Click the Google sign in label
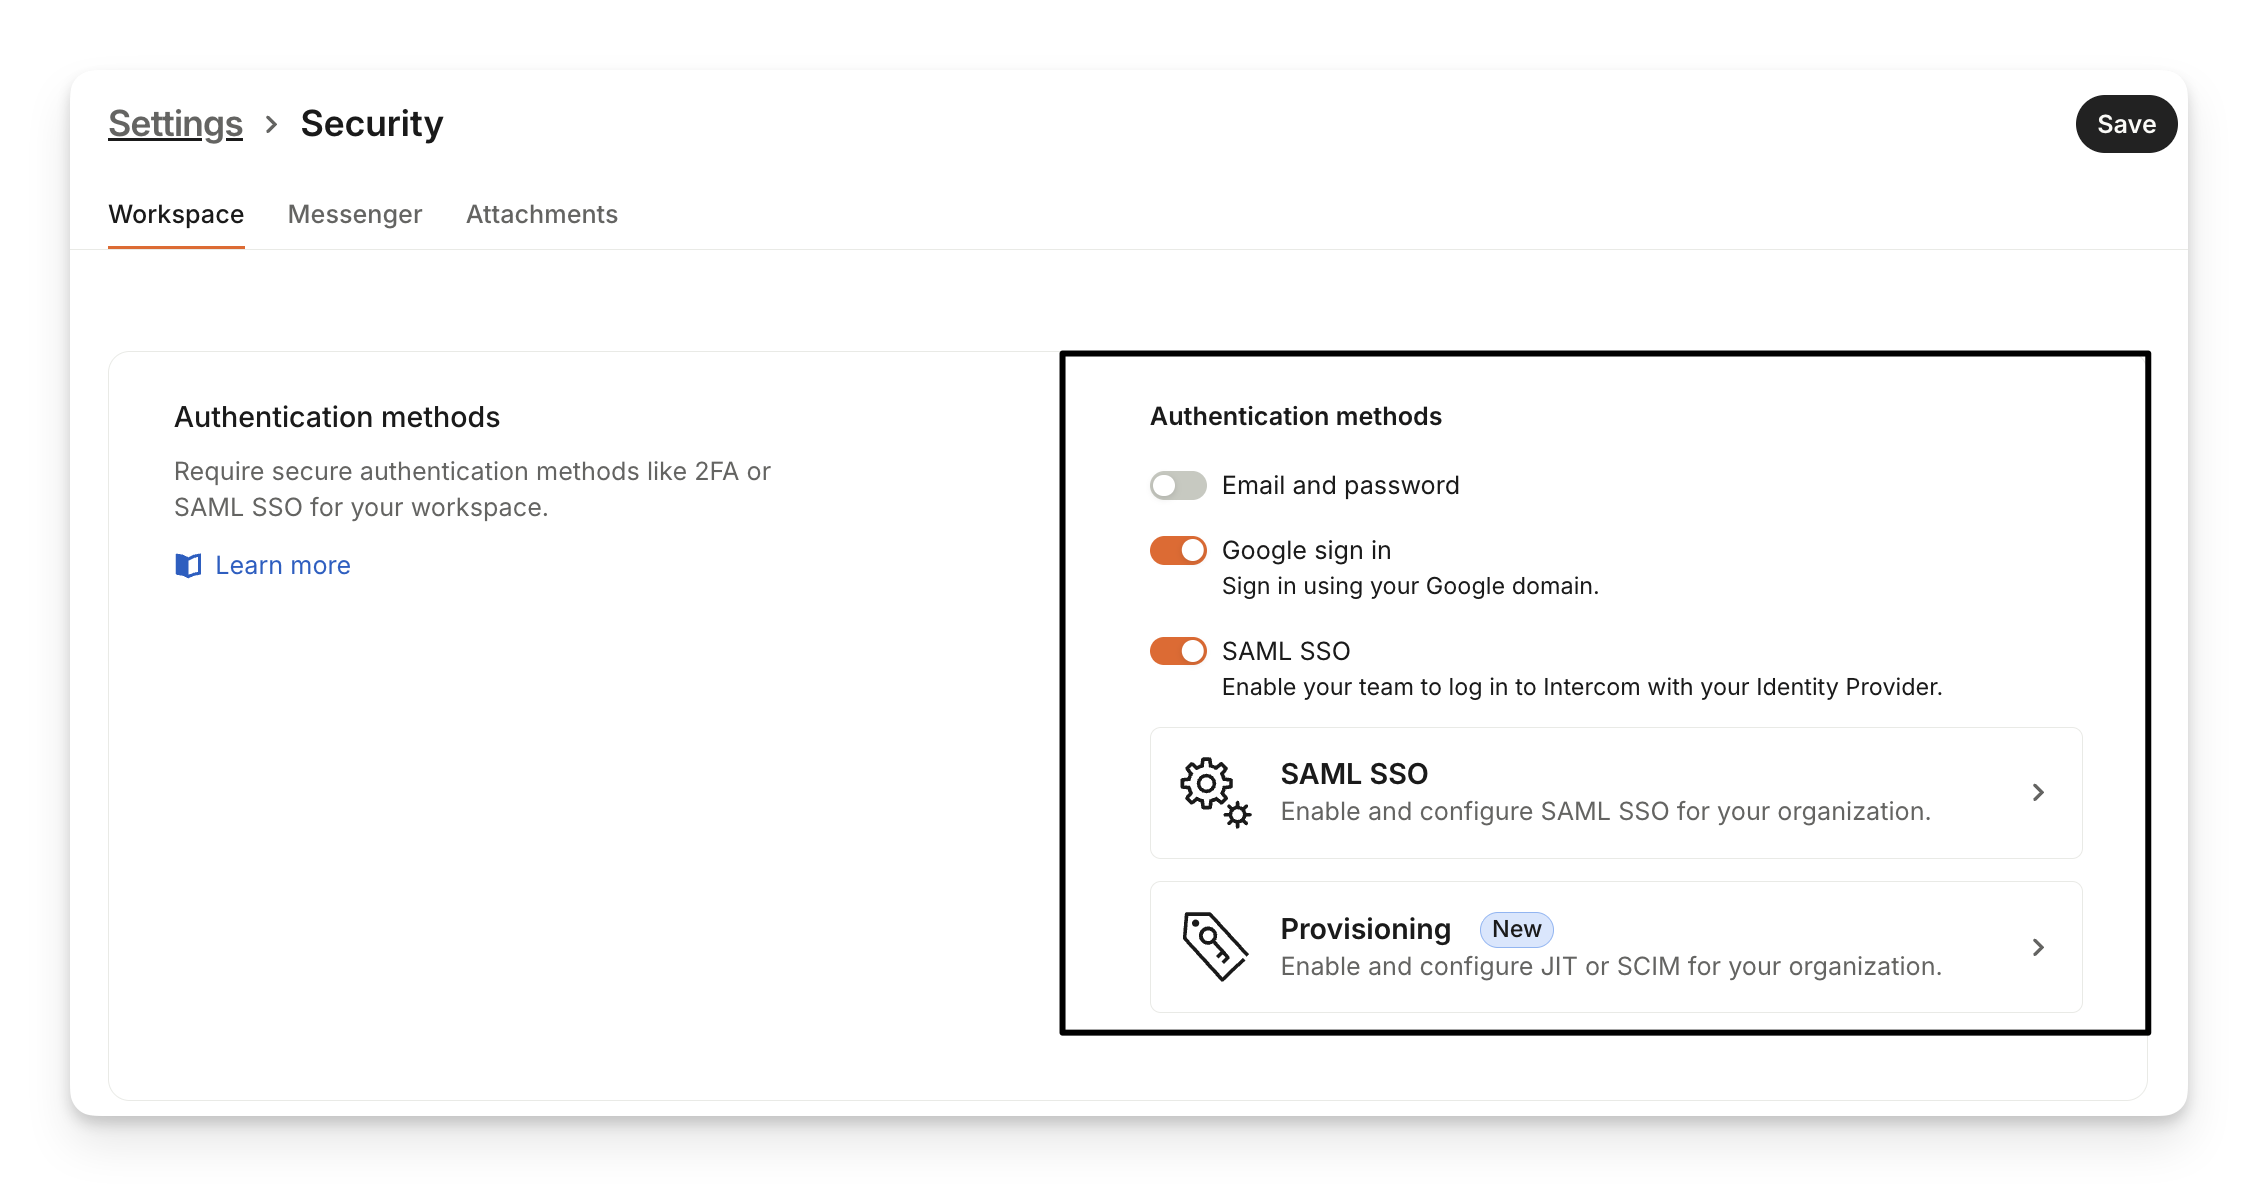This screenshot has height=1186, width=2258. 1306,551
